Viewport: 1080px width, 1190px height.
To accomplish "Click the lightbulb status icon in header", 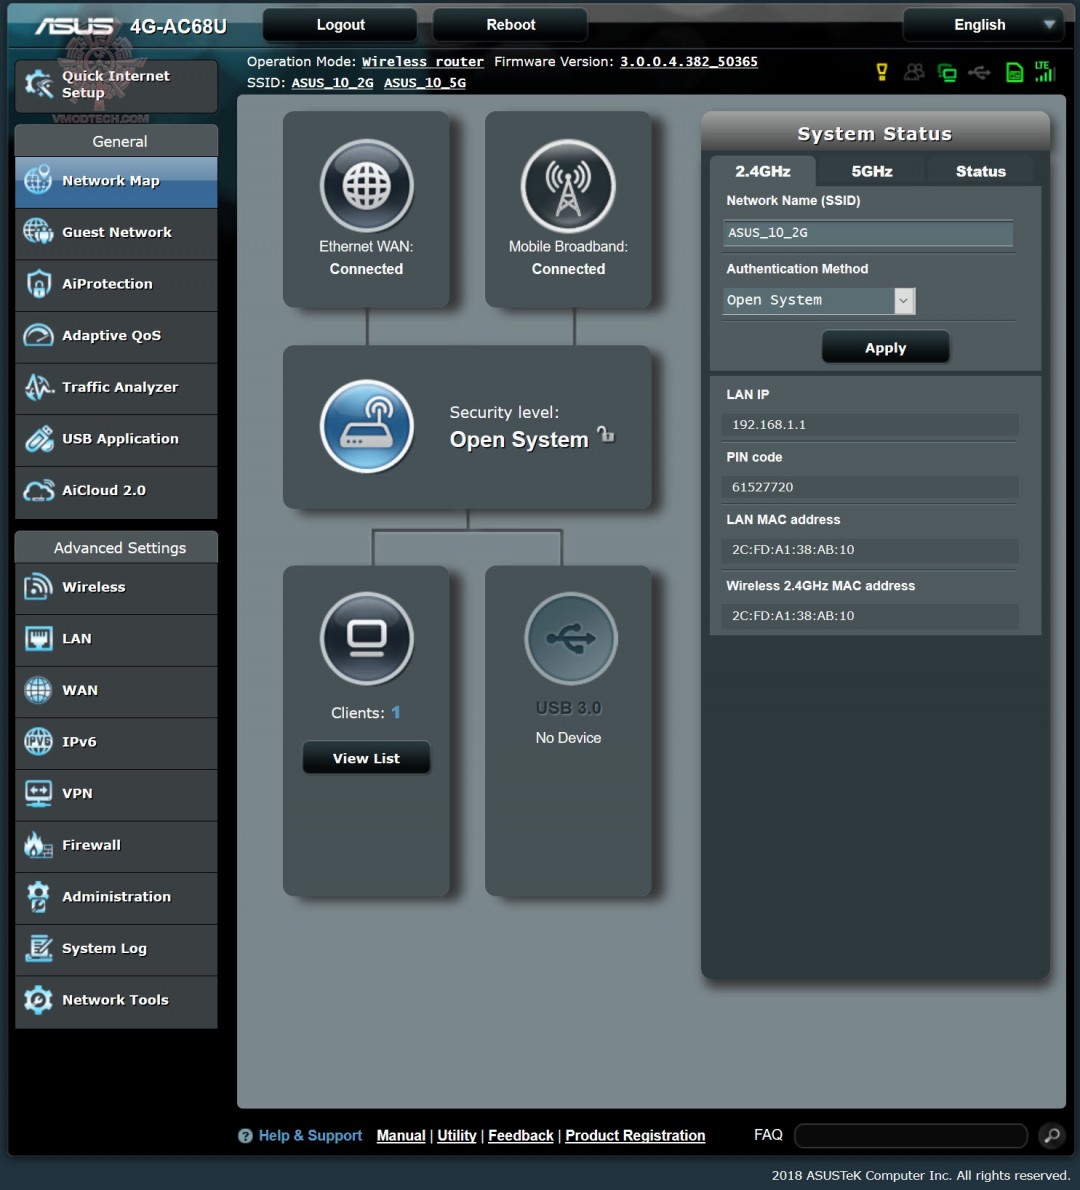I will click(x=882, y=72).
